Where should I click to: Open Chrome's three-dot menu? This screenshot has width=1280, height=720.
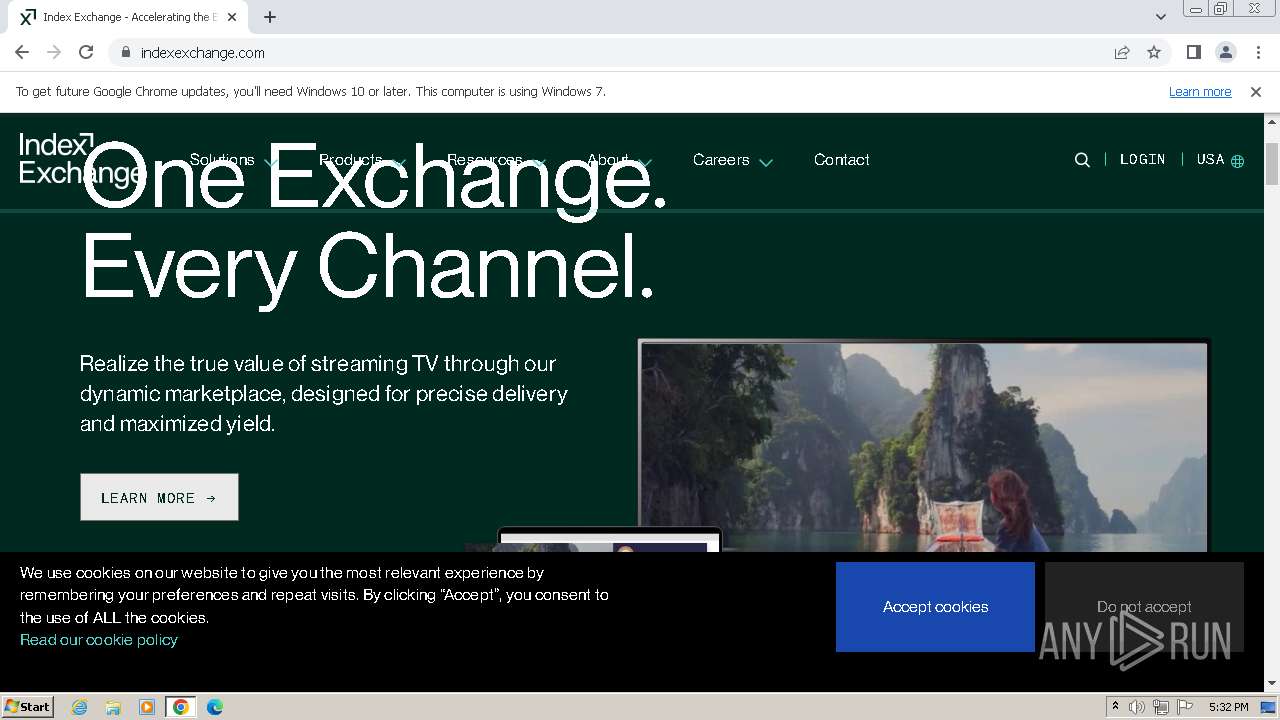point(1258,52)
